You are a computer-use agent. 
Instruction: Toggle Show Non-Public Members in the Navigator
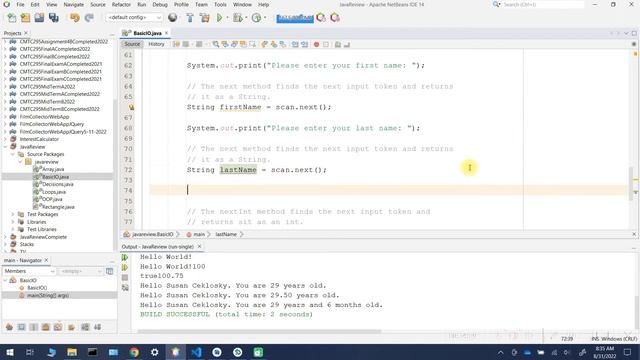46,327
